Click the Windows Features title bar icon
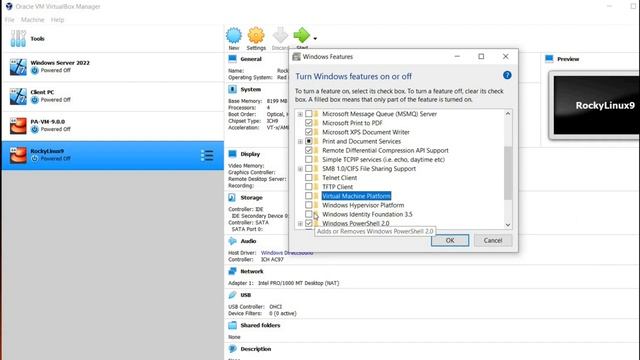The width and height of the screenshot is (640, 360). pos(296,57)
